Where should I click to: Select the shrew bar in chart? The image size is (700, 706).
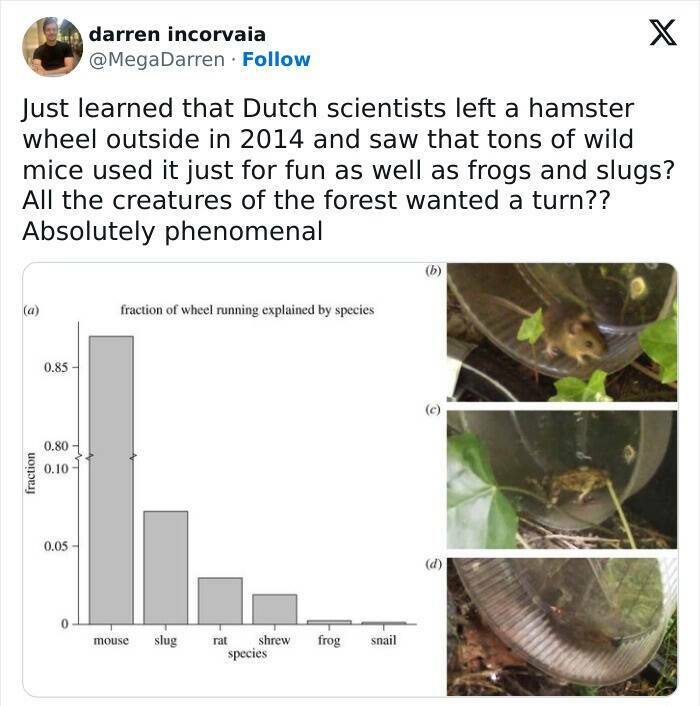(274, 608)
